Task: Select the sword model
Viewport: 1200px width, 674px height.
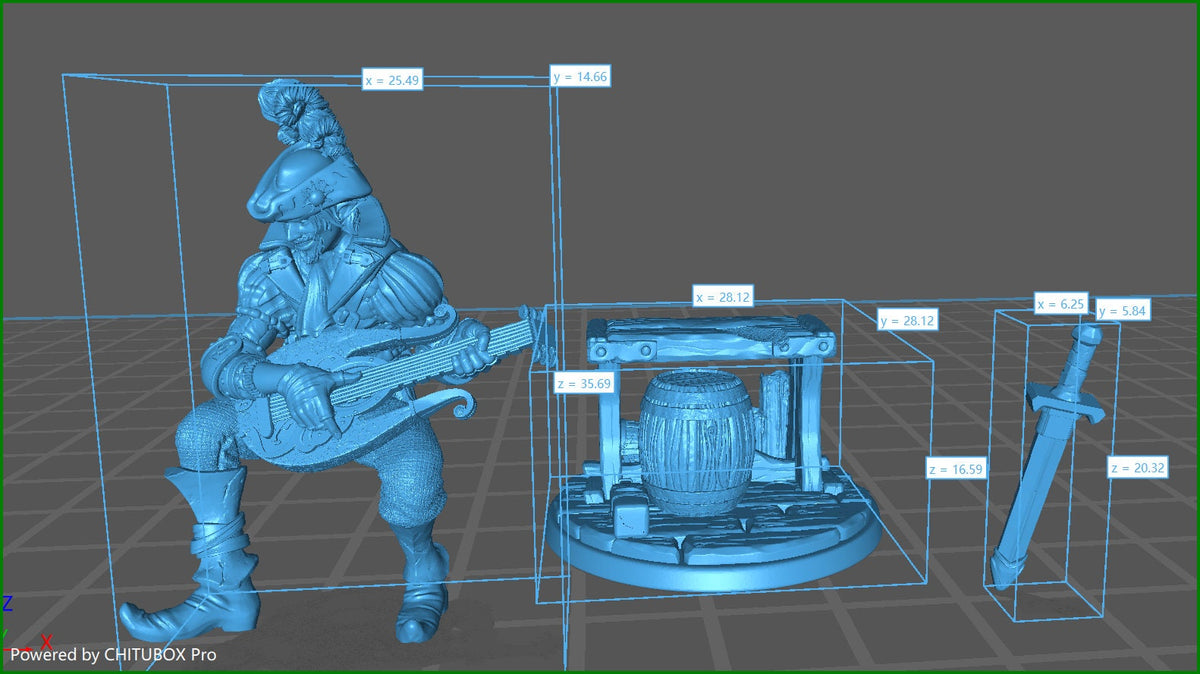Action: pyautogui.click(x=1047, y=455)
